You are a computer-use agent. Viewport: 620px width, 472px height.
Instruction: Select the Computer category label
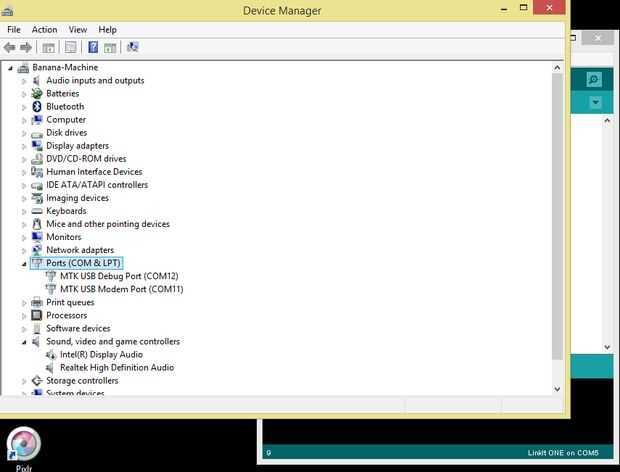click(66, 119)
